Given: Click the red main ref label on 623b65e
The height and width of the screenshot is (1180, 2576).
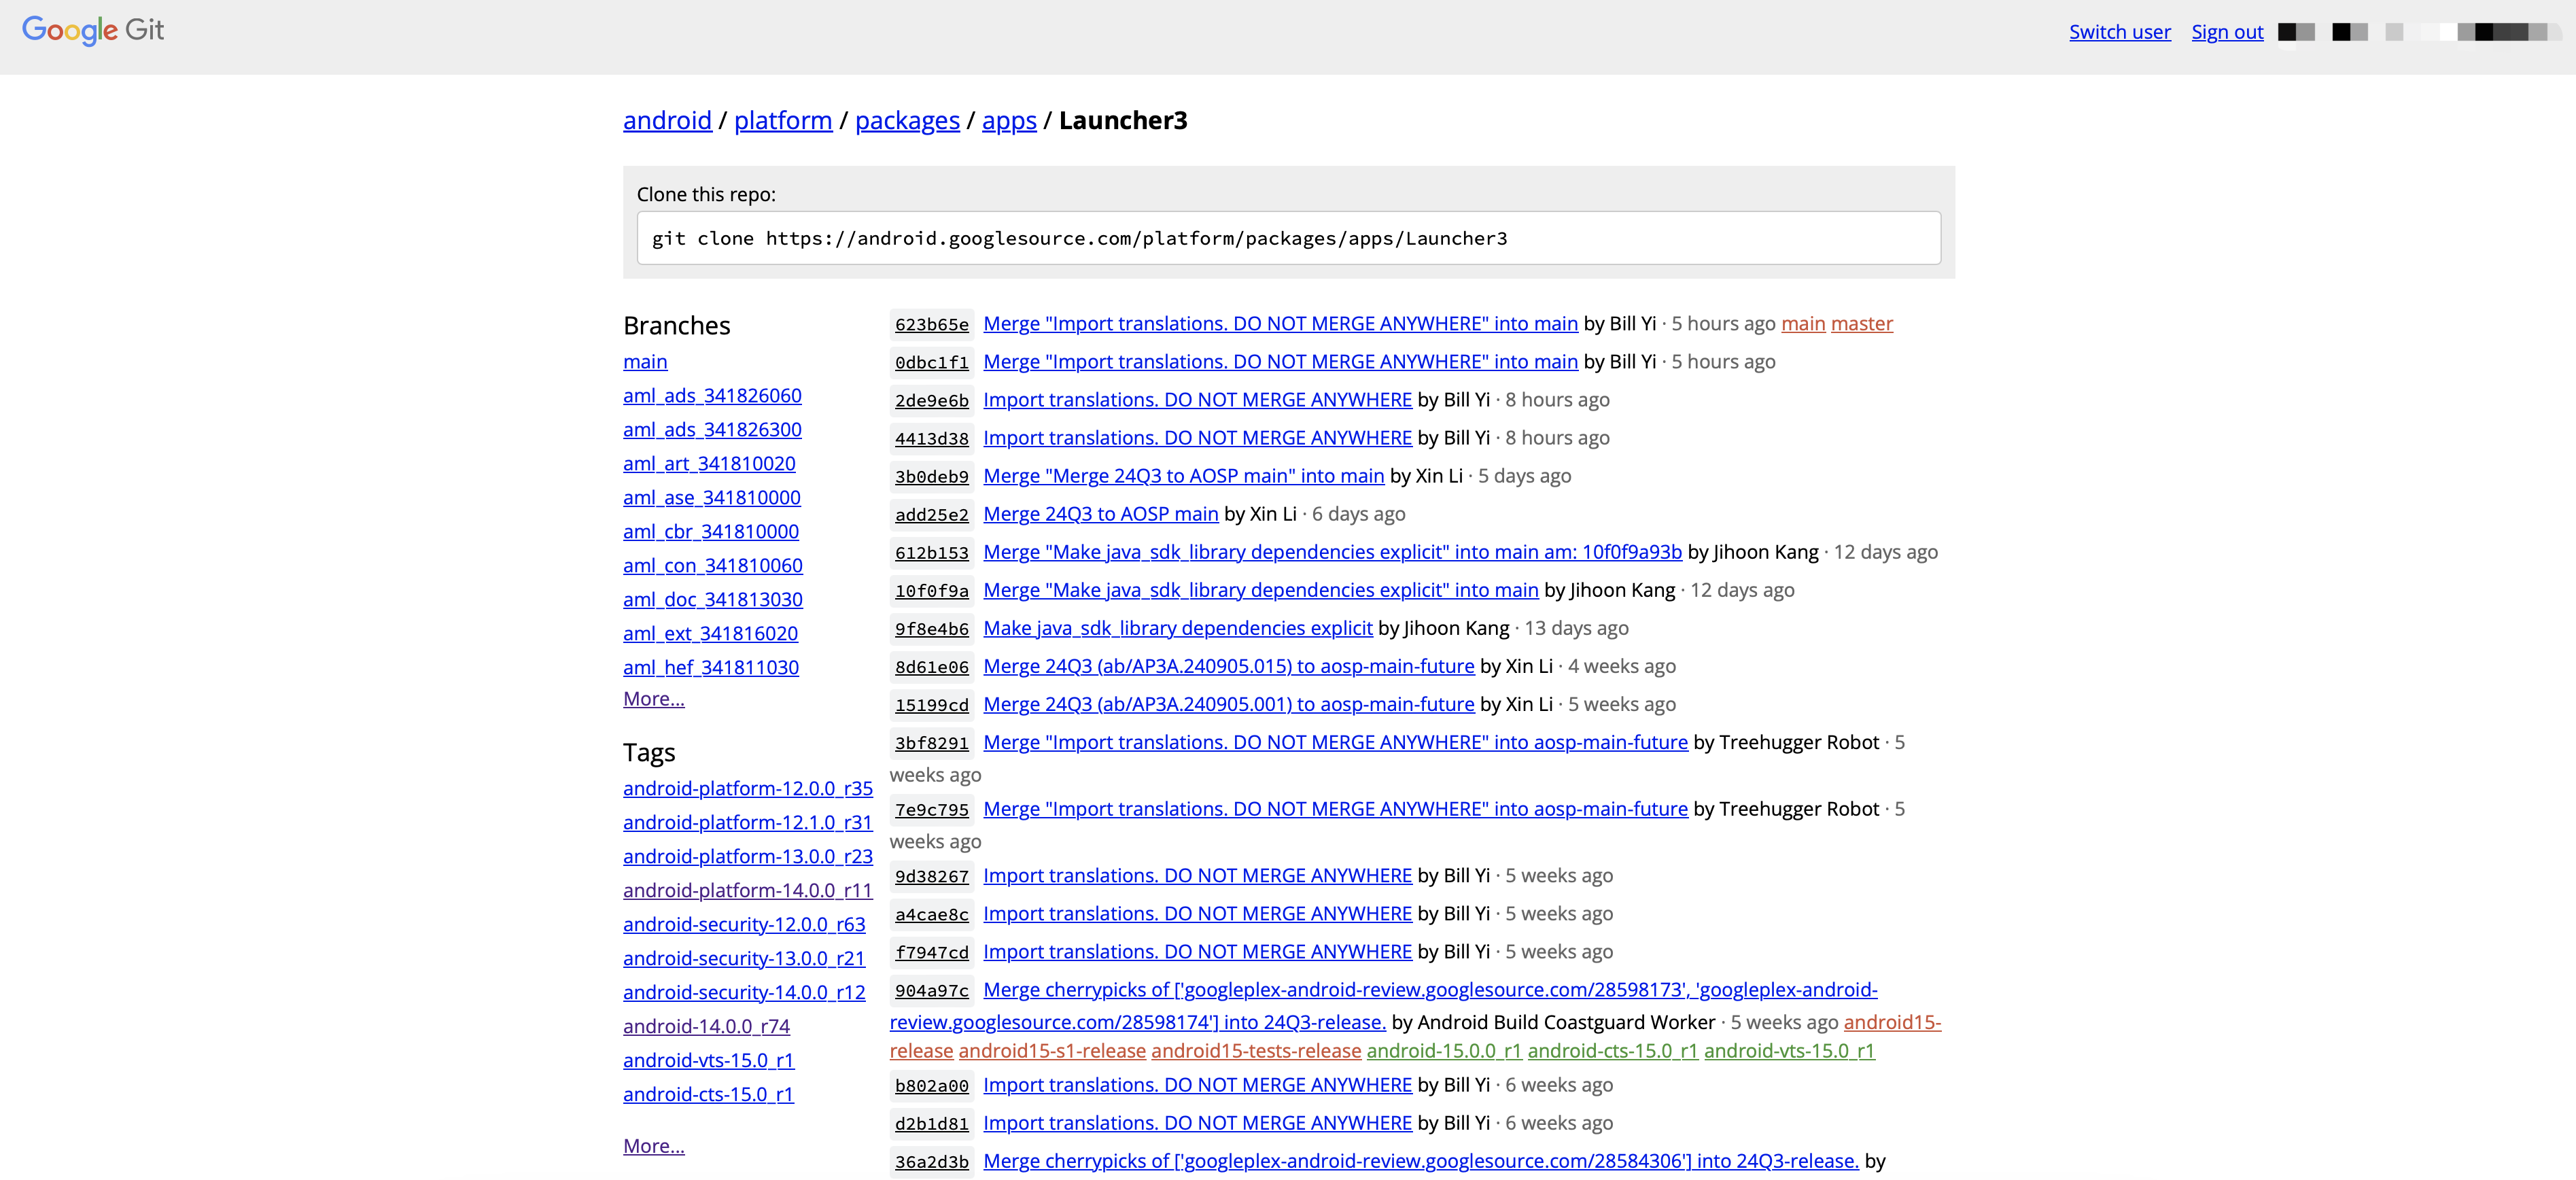Looking at the screenshot, I should click(x=1803, y=324).
